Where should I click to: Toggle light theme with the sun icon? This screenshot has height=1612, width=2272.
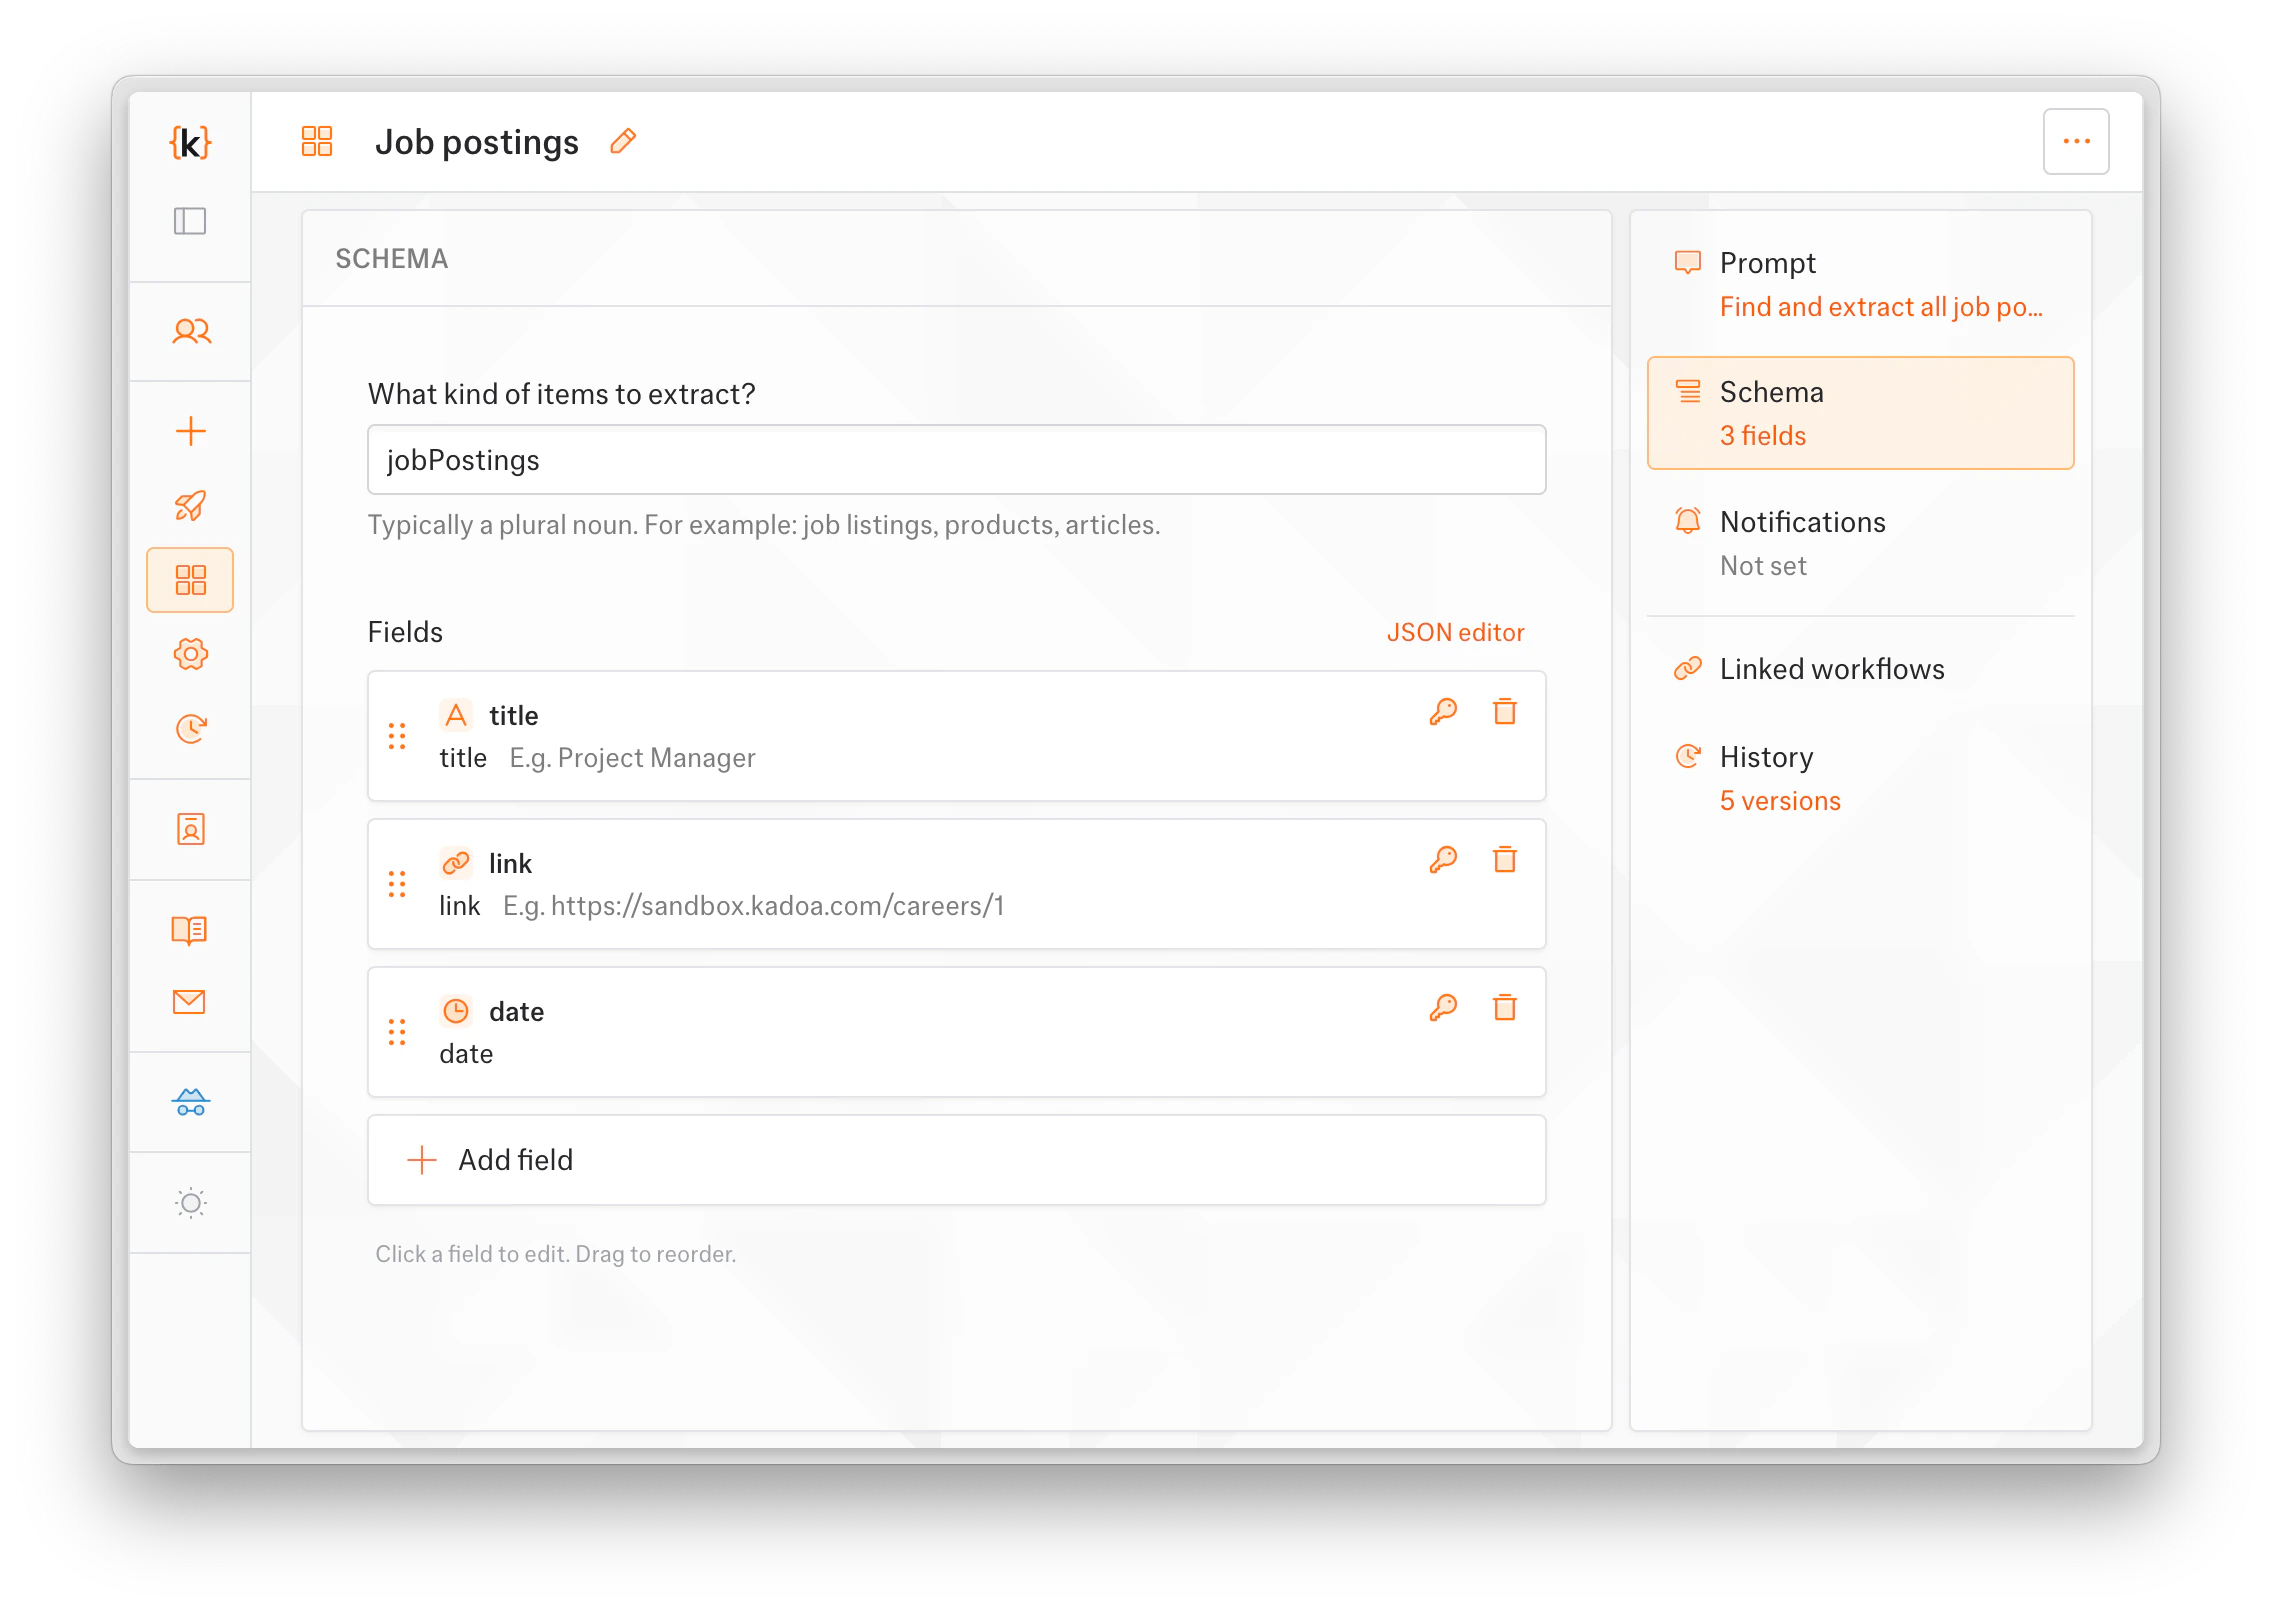pyautogui.click(x=190, y=1203)
